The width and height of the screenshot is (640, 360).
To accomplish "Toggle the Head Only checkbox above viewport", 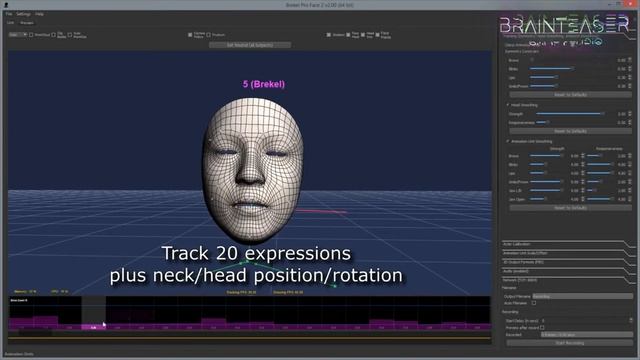I will click(363, 35).
